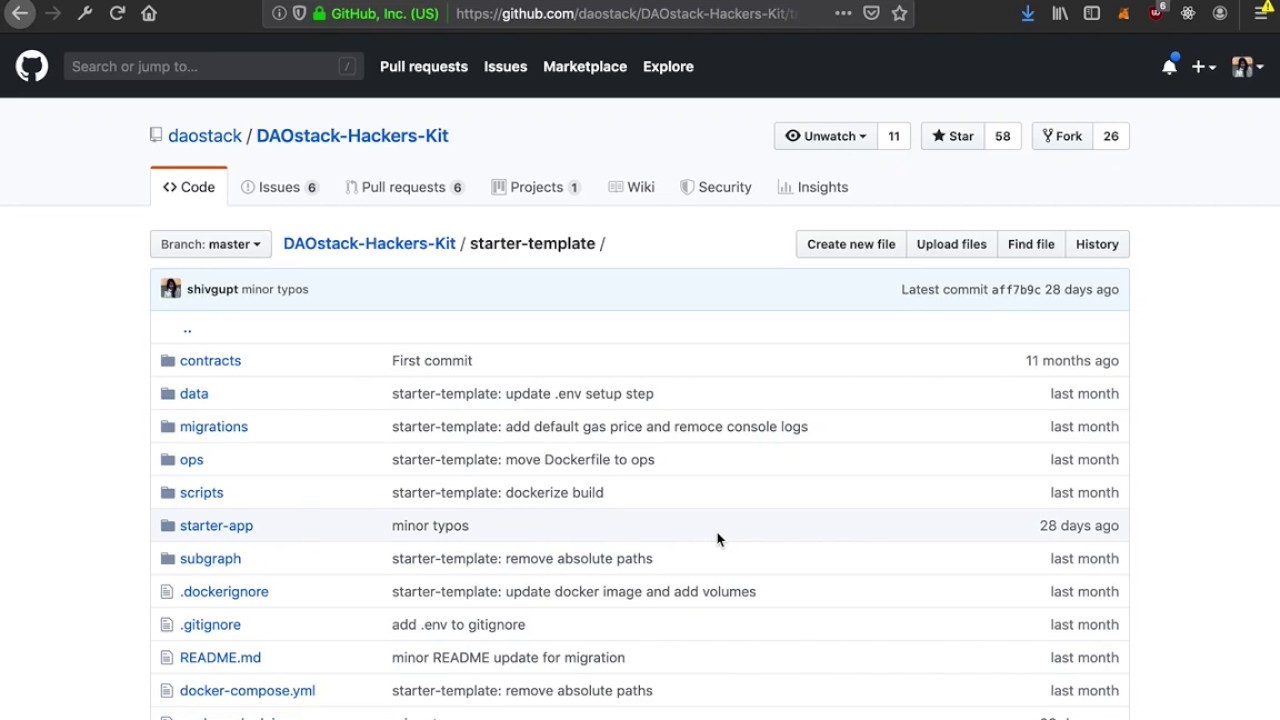Click the React devtools extension icon
Screen dimensions: 1280x720
1188,13
